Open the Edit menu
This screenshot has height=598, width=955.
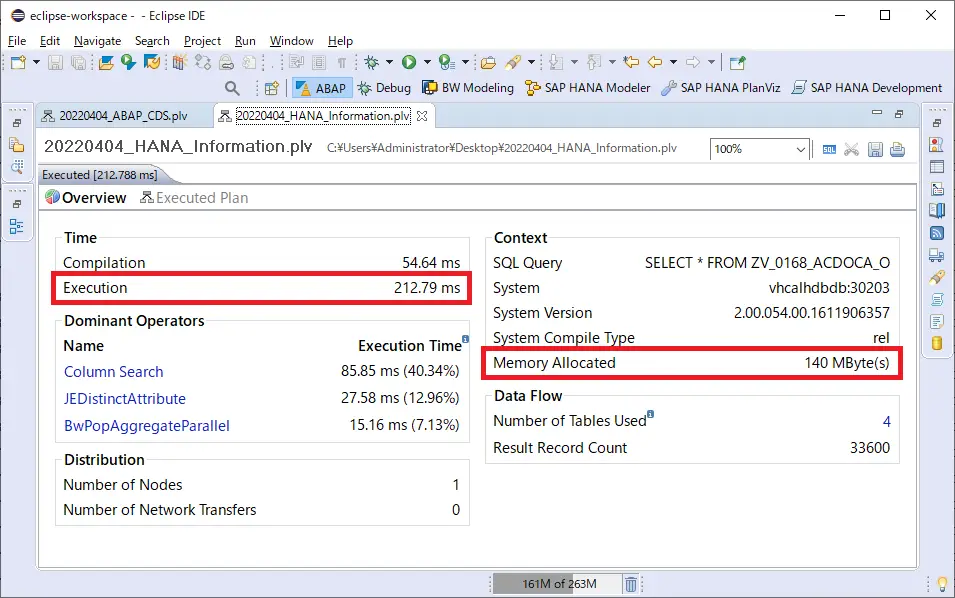pos(49,41)
